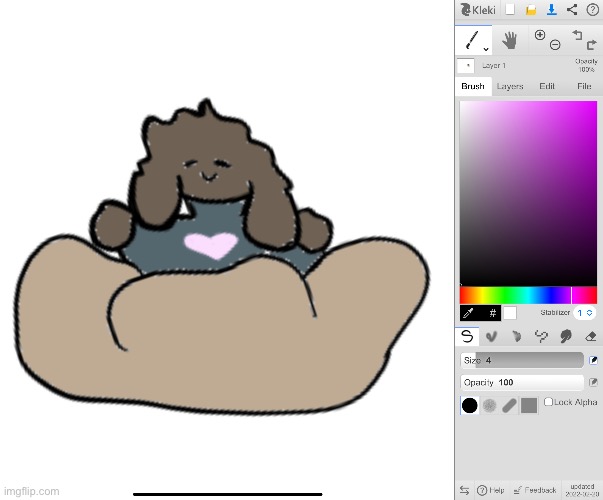Image resolution: width=603 pixels, height=500 pixels.
Task: Pick a color in the saturation square
Action: pyautogui.click(x=528, y=193)
